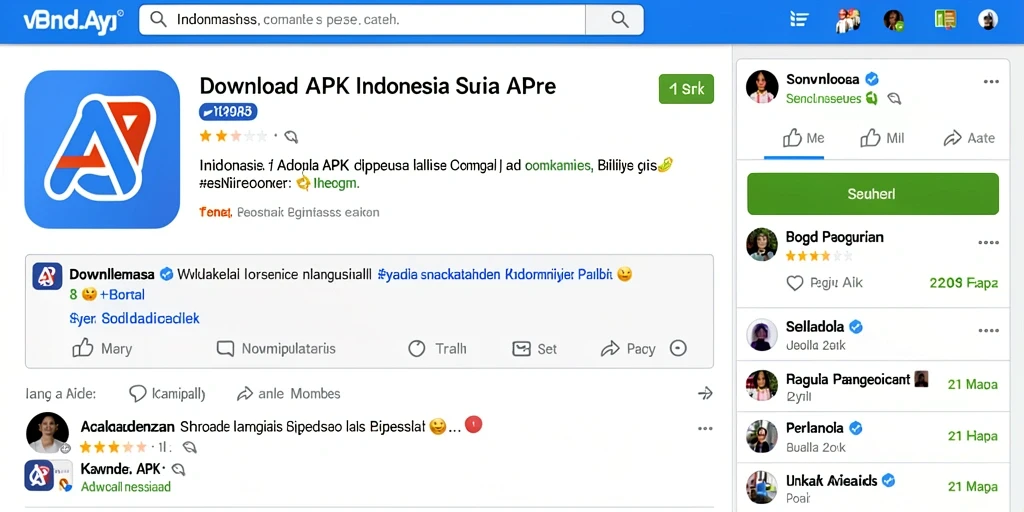Click the Kawnde. APK app icon
1024x512 pixels.
coord(39,476)
